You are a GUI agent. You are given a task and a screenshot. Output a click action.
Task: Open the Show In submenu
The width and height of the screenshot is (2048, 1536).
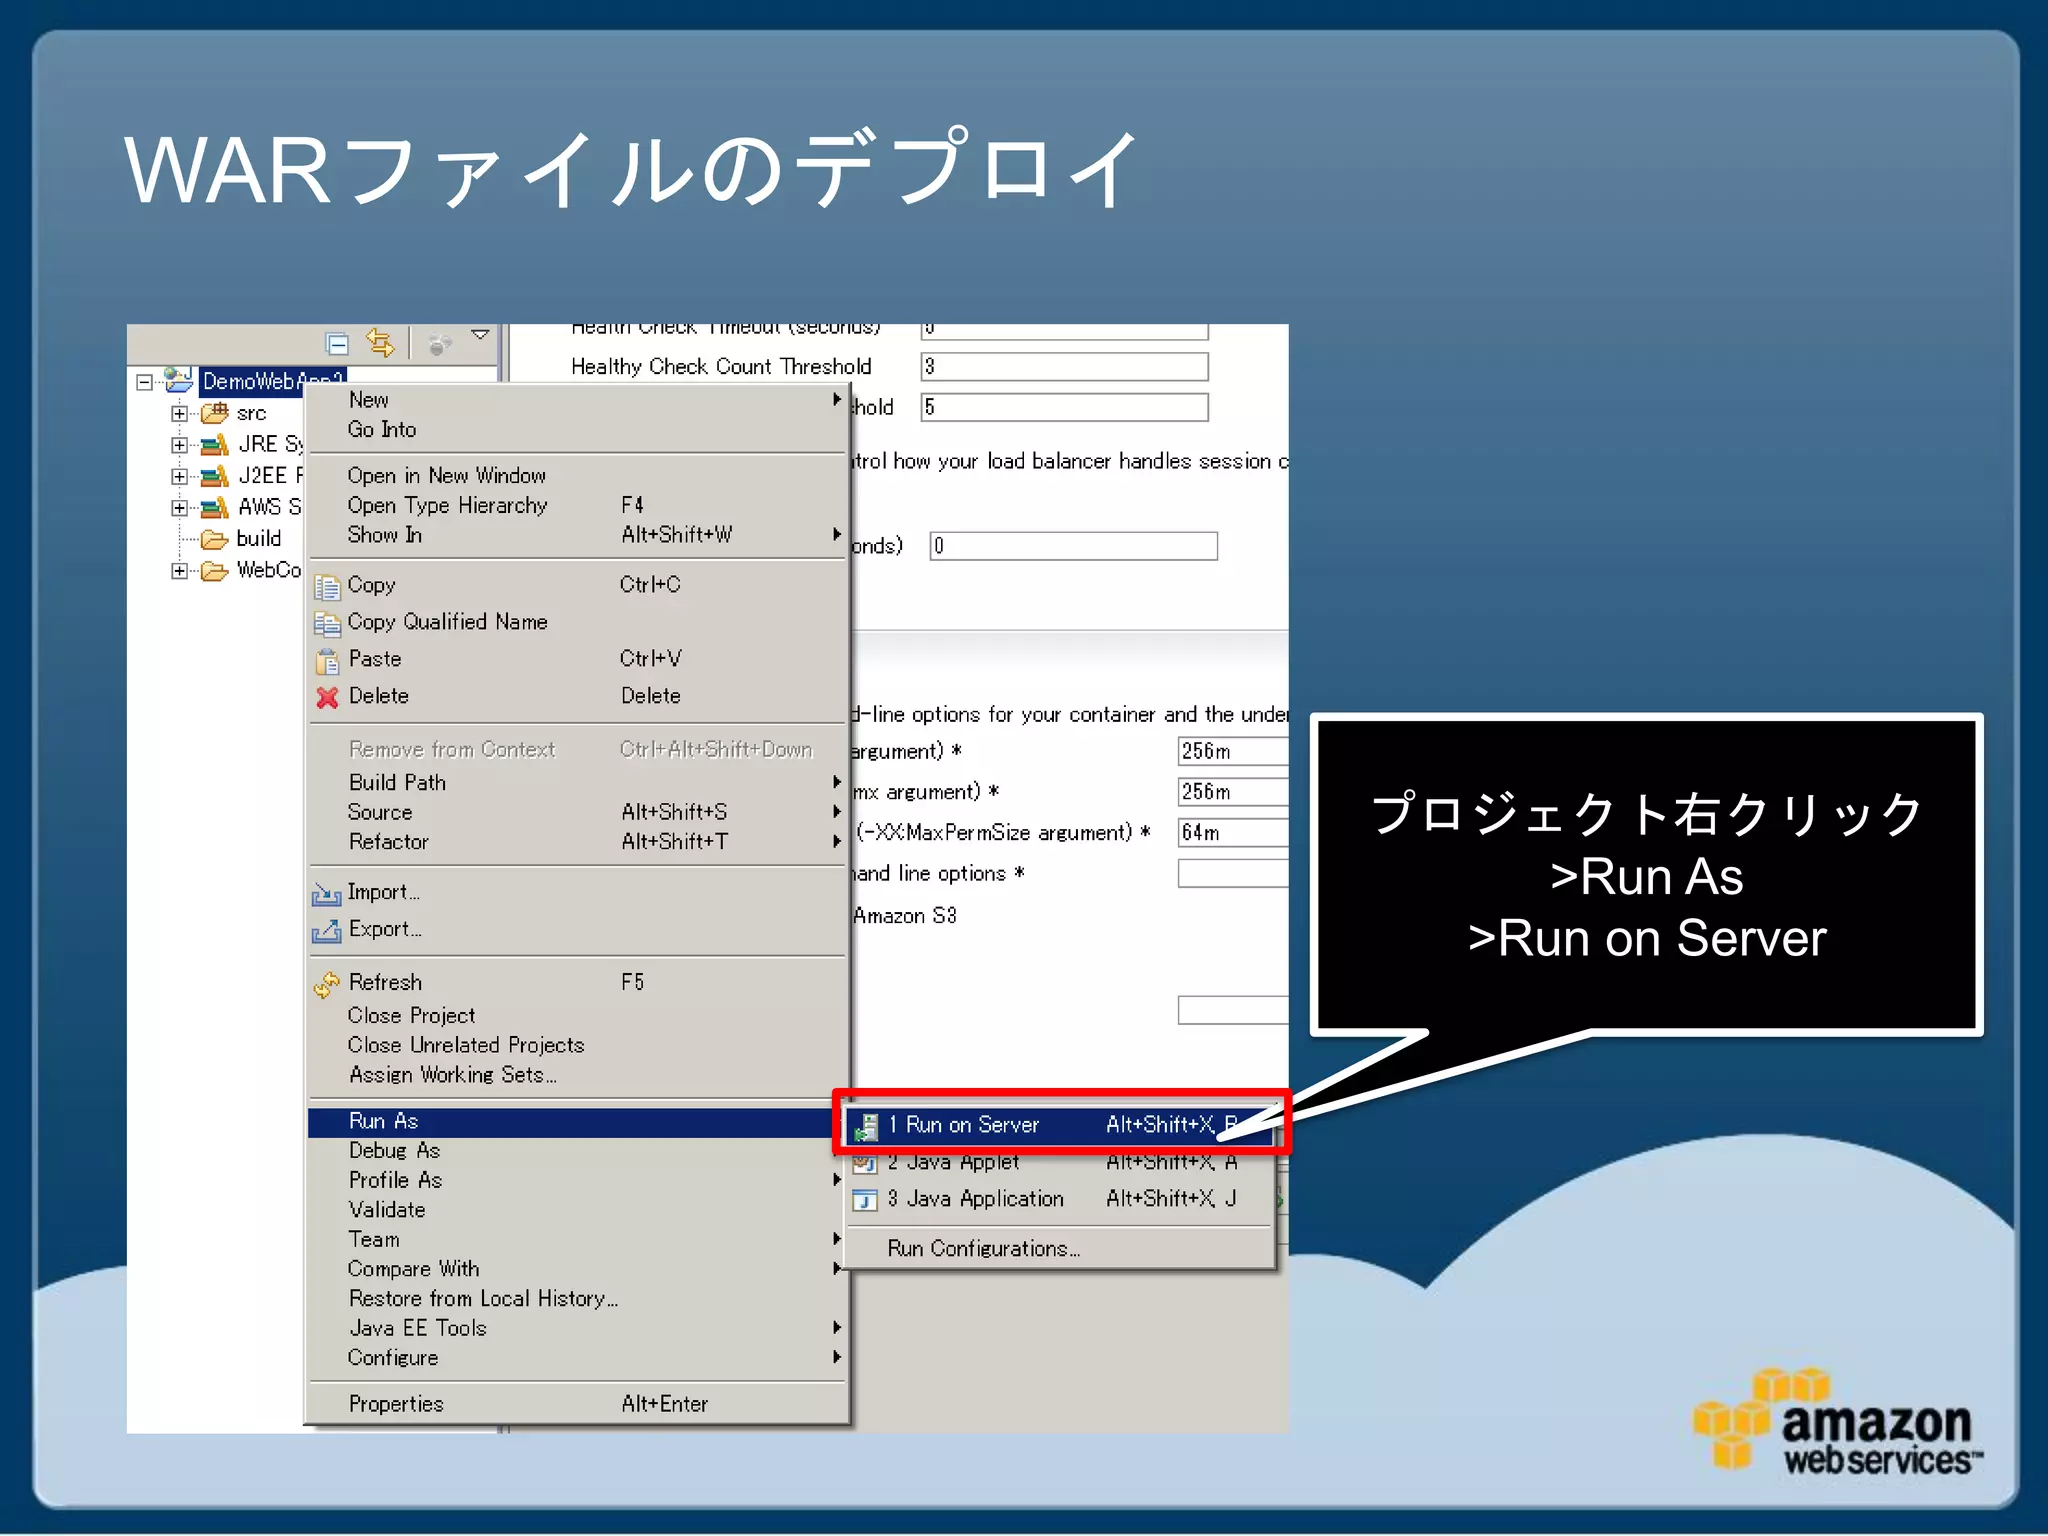pyautogui.click(x=577, y=535)
